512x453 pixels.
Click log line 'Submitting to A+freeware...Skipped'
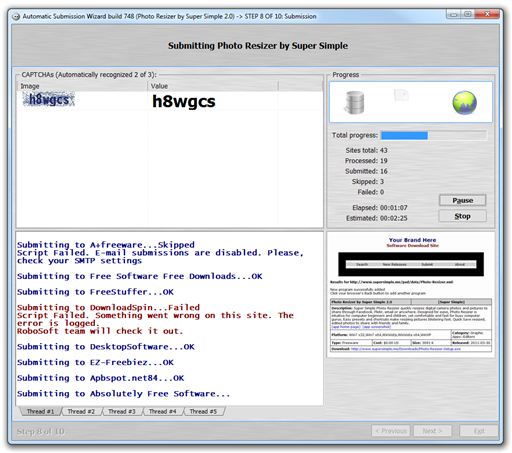tap(106, 245)
